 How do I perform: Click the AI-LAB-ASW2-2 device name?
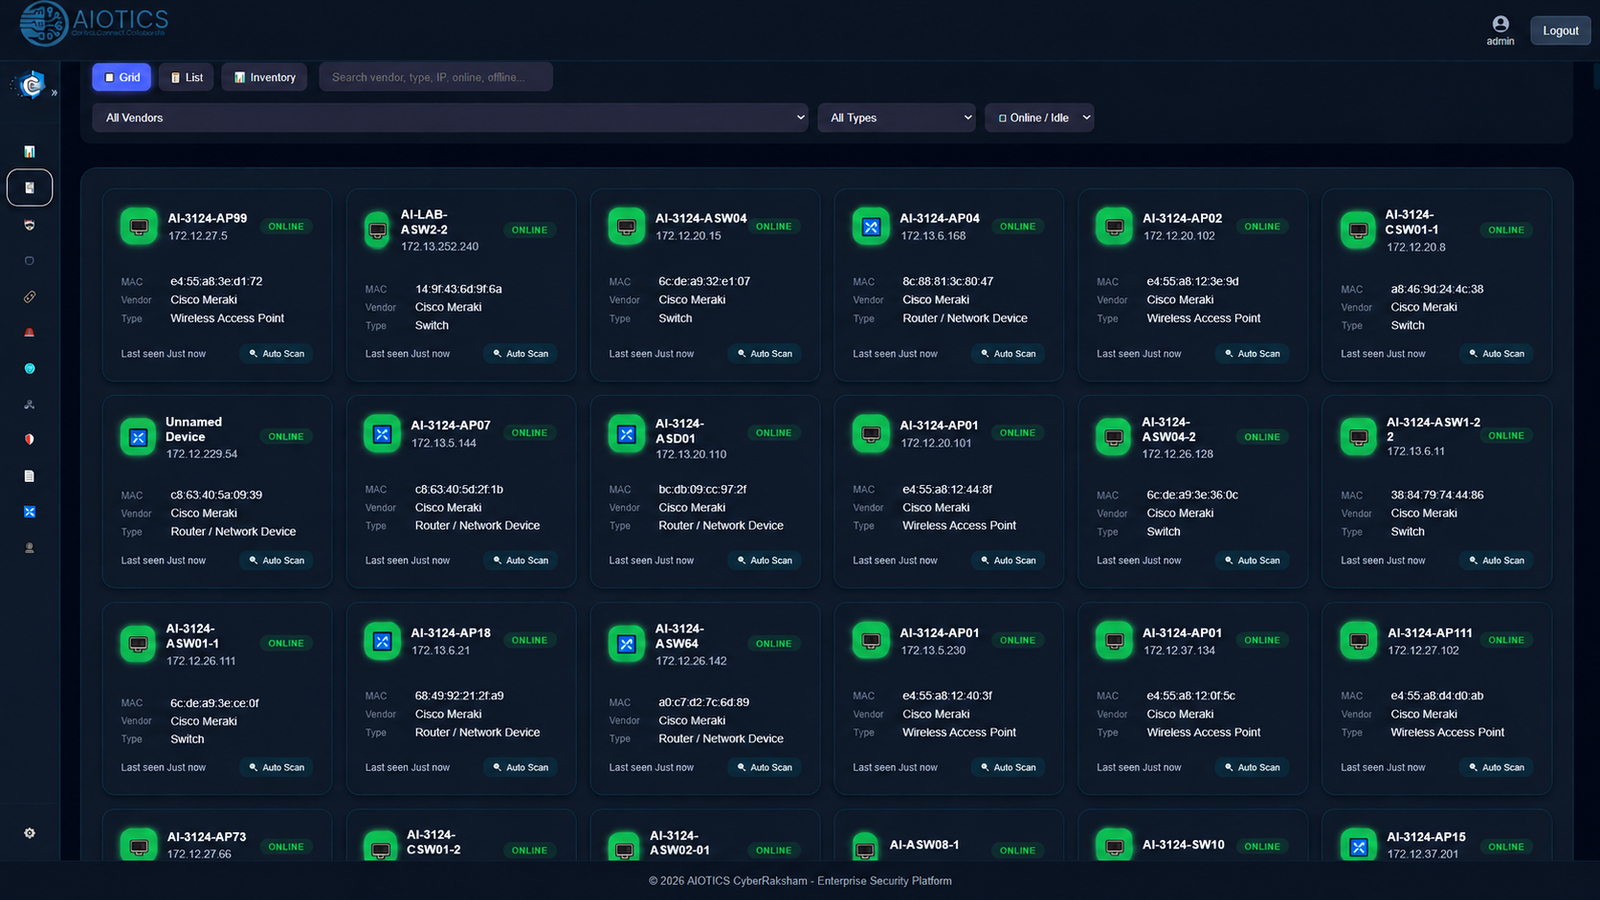(x=424, y=222)
